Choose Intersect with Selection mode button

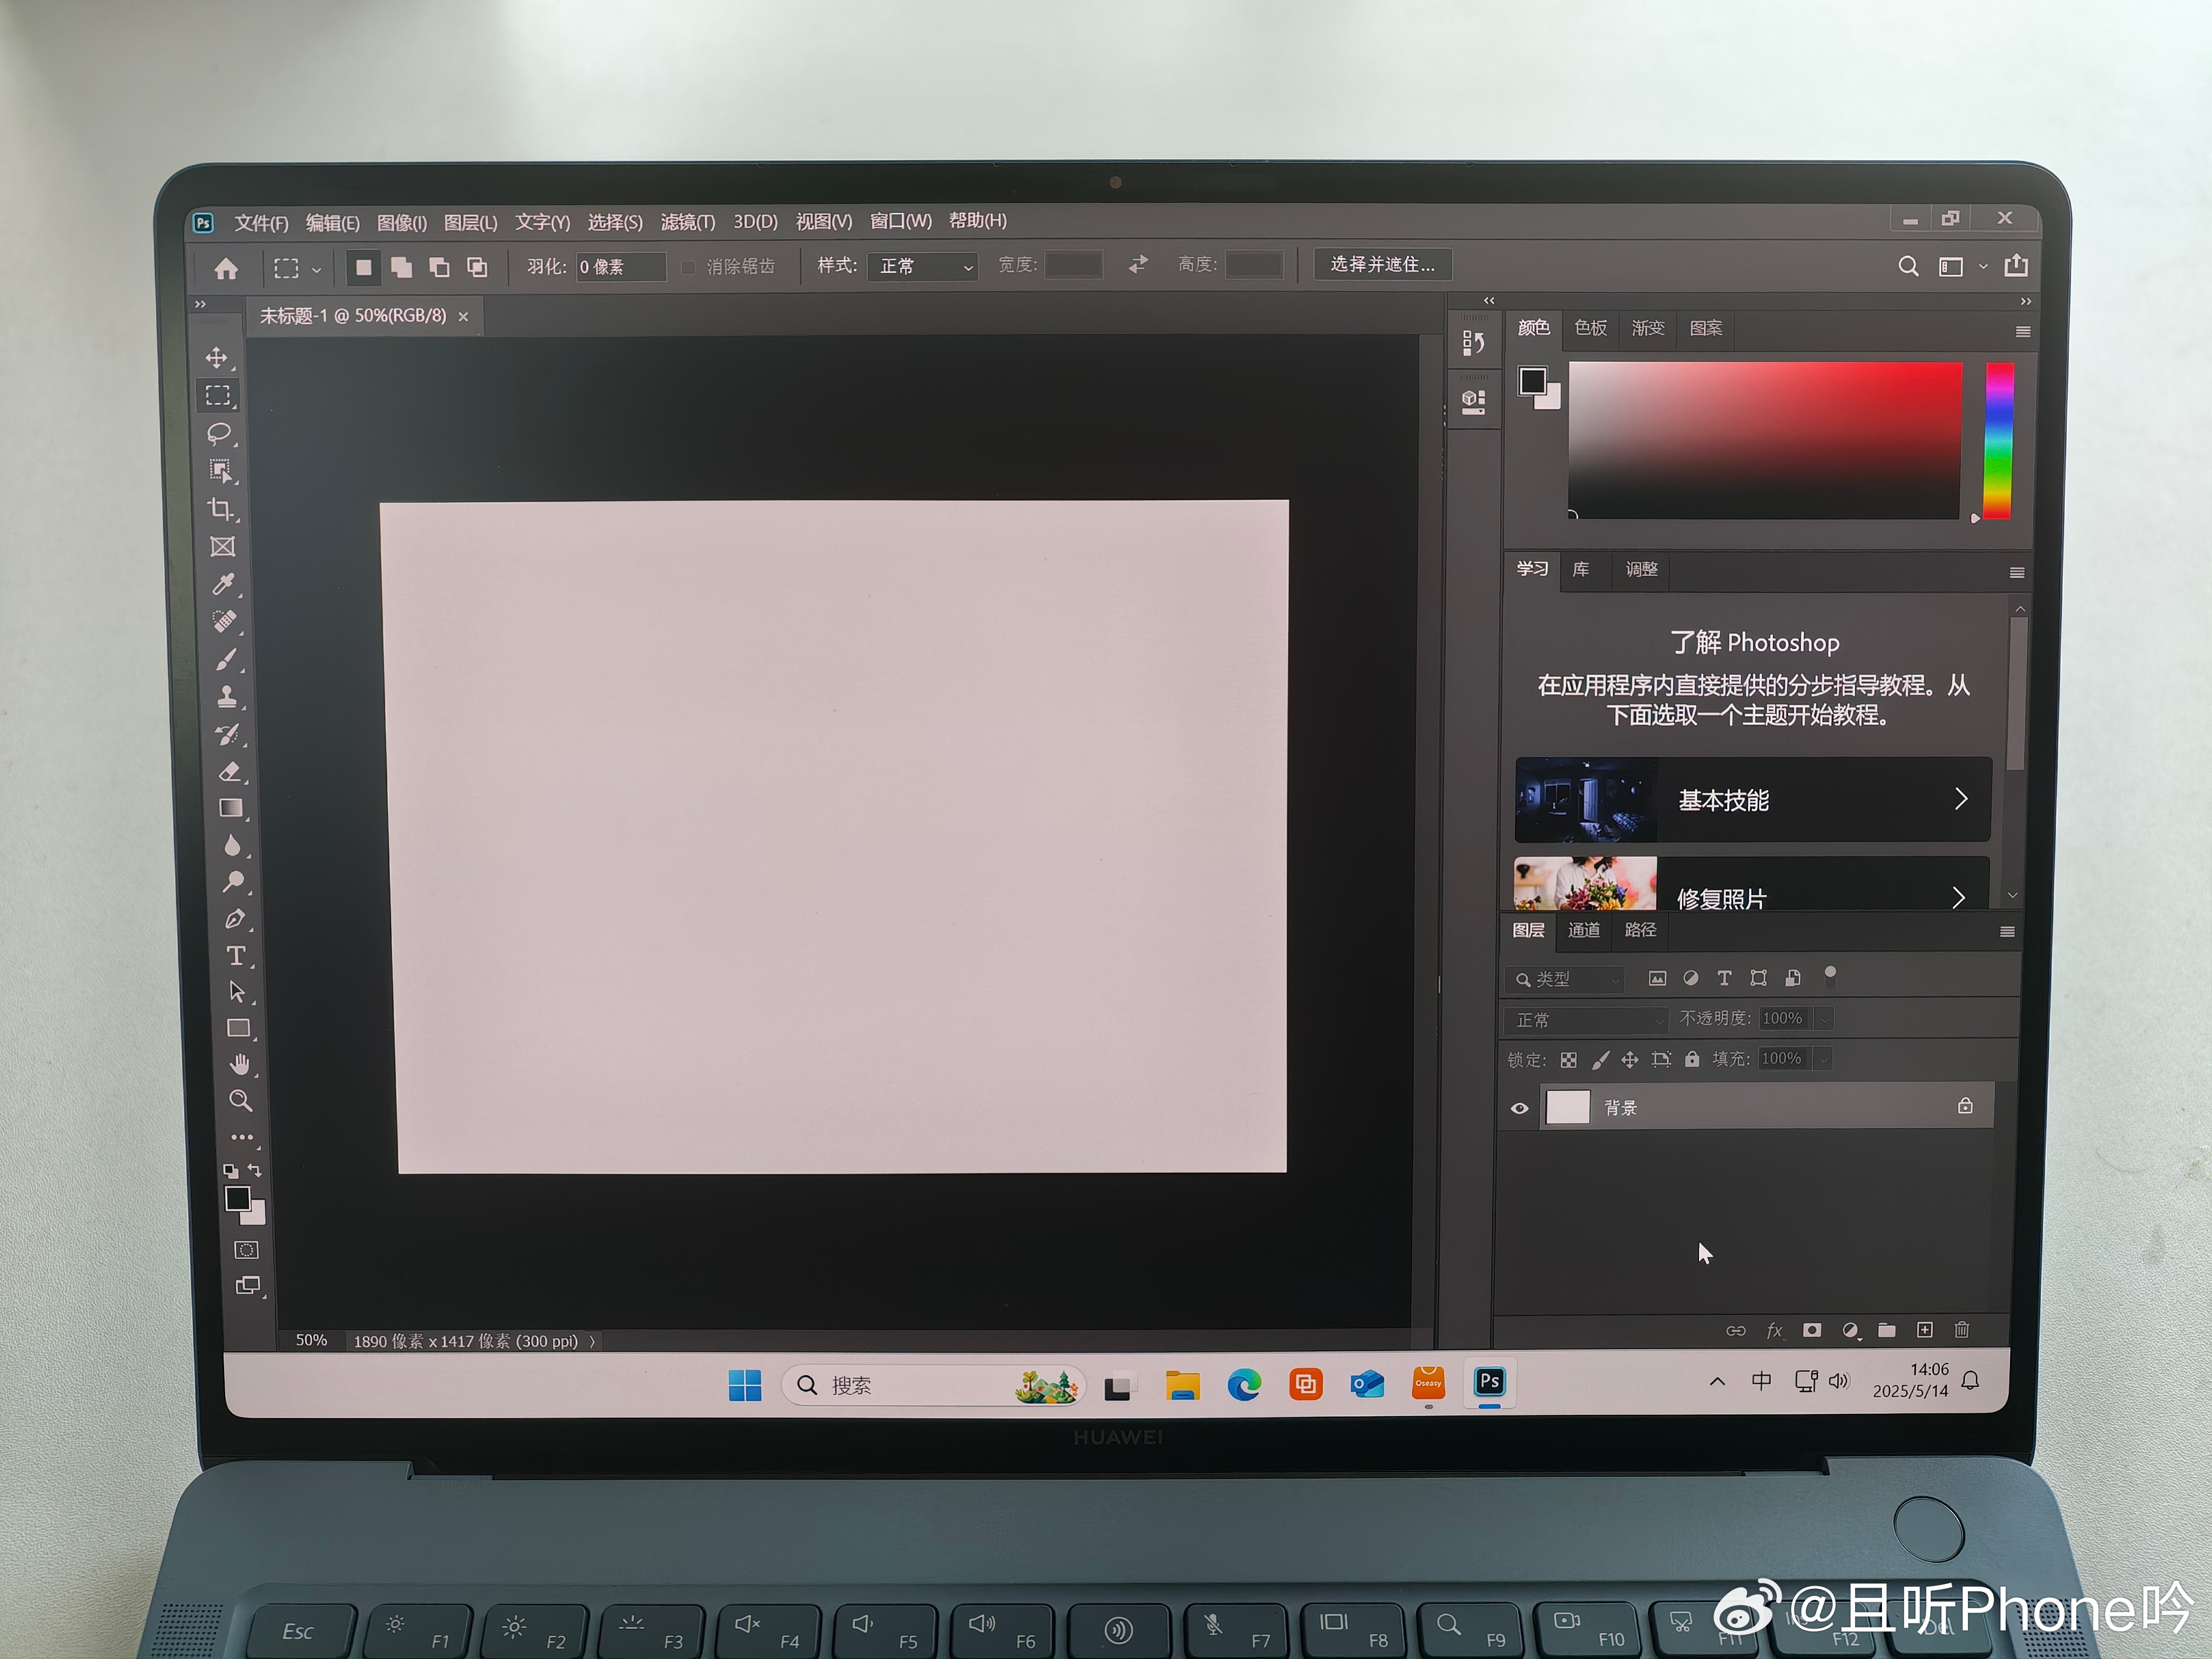pyautogui.click(x=477, y=267)
